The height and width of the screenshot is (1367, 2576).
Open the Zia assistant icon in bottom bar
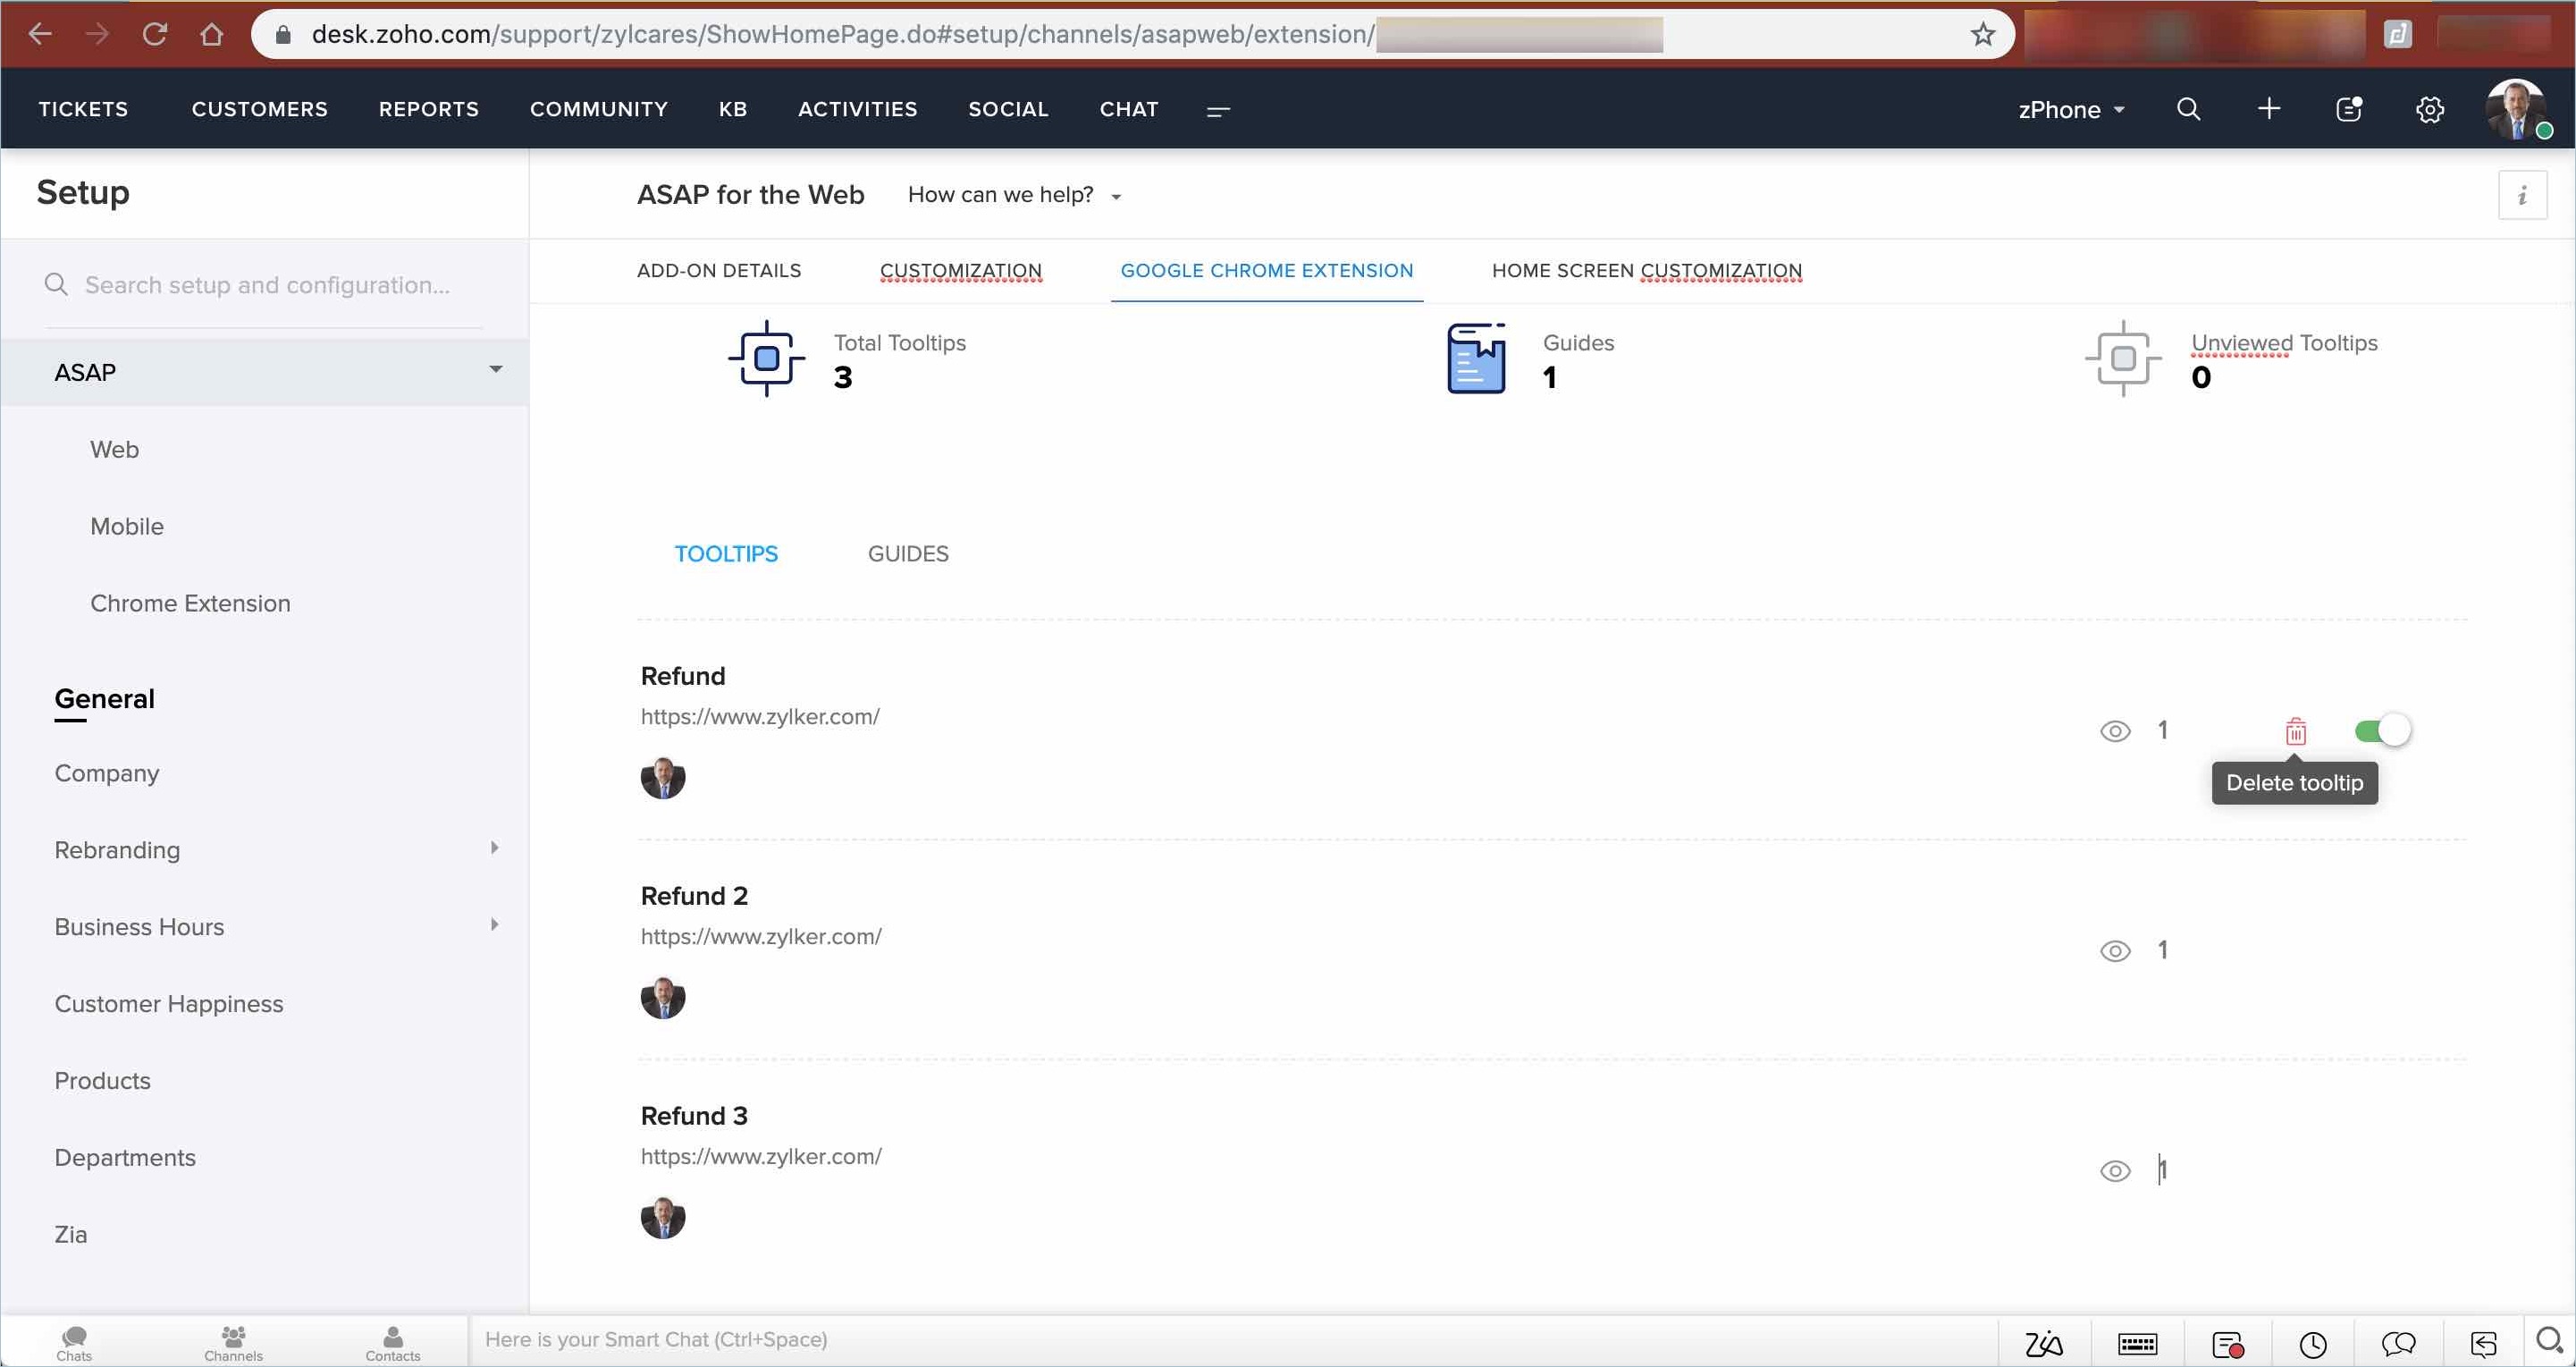(x=2043, y=1343)
